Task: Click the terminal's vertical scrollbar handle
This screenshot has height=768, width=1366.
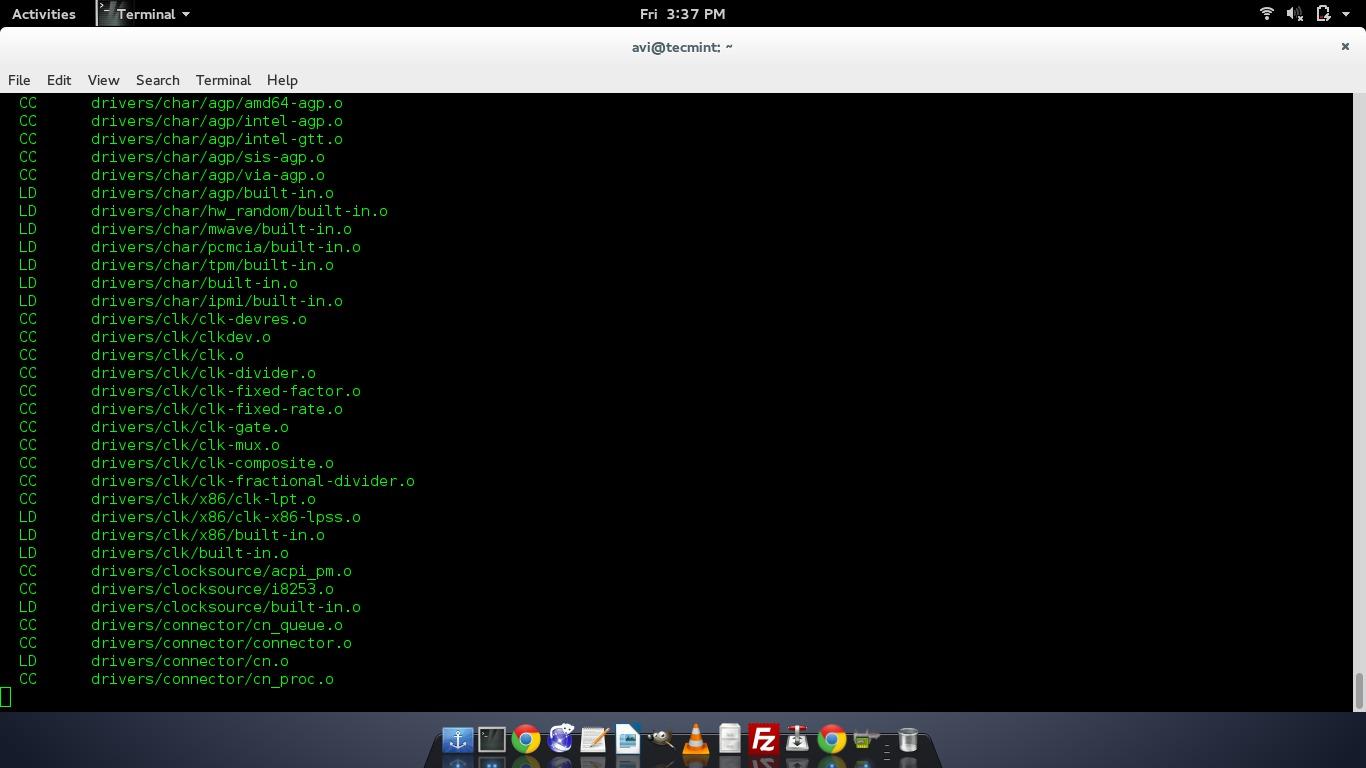Action: pyautogui.click(x=1359, y=690)
